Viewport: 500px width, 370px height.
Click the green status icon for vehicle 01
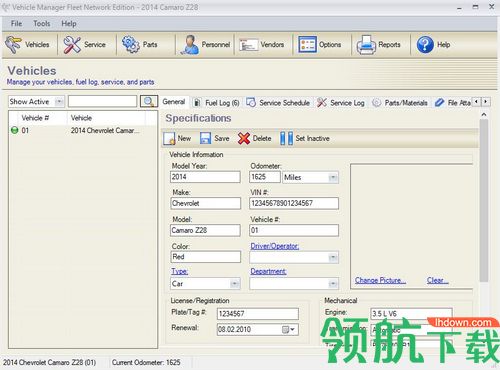click(x=14, y=130)
